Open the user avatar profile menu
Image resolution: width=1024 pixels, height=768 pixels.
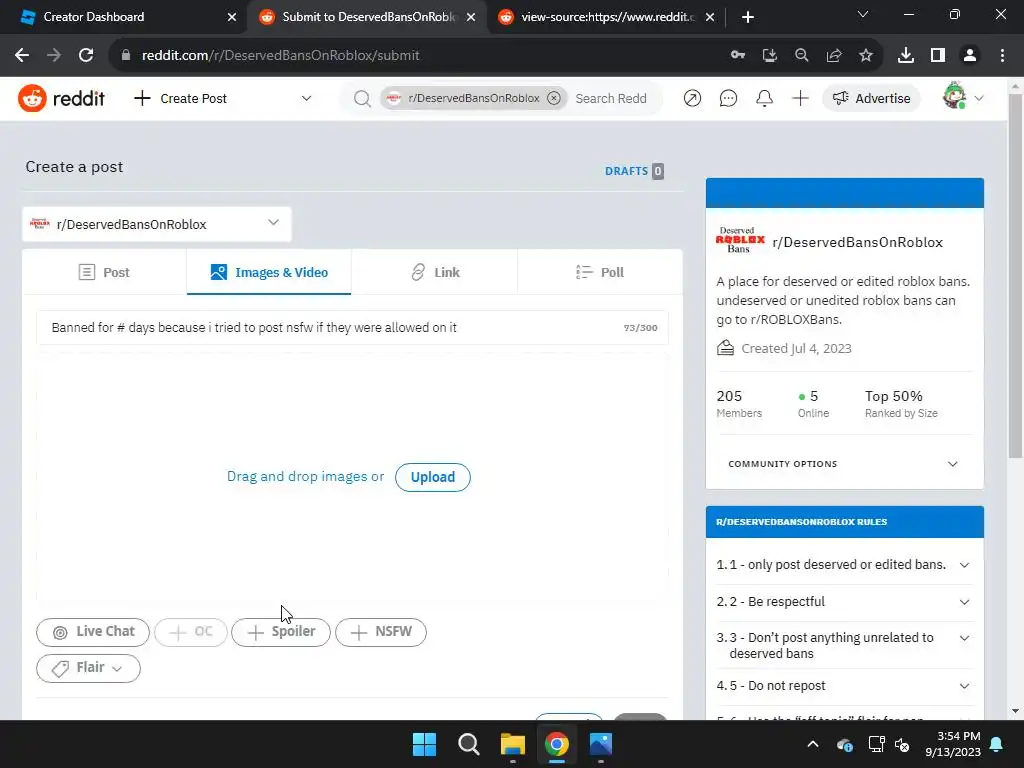[x=963, y=97]
